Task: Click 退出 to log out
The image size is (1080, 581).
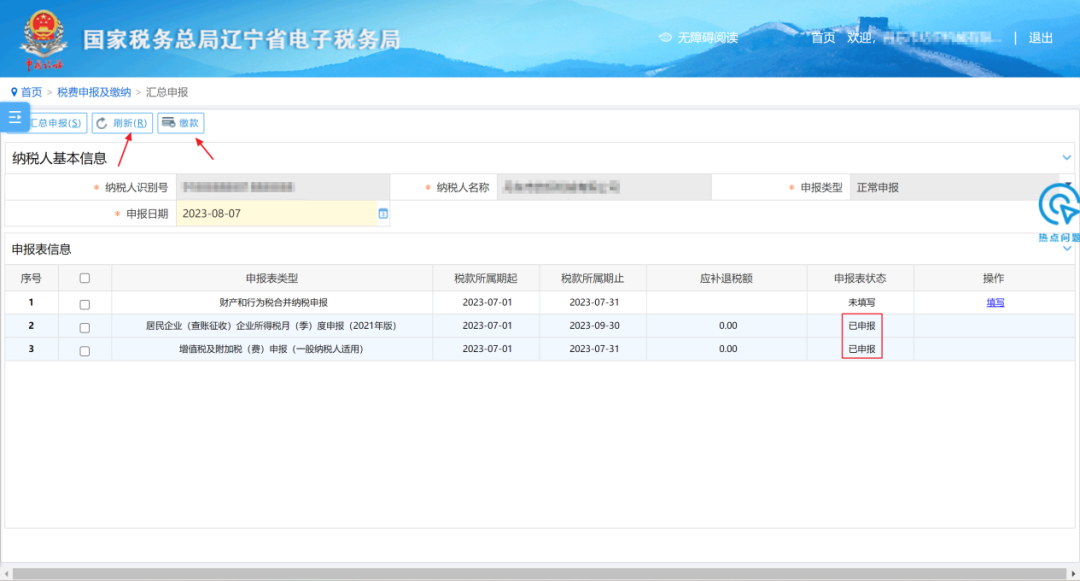Action: pyautogui.click(x=1041, y=38)
